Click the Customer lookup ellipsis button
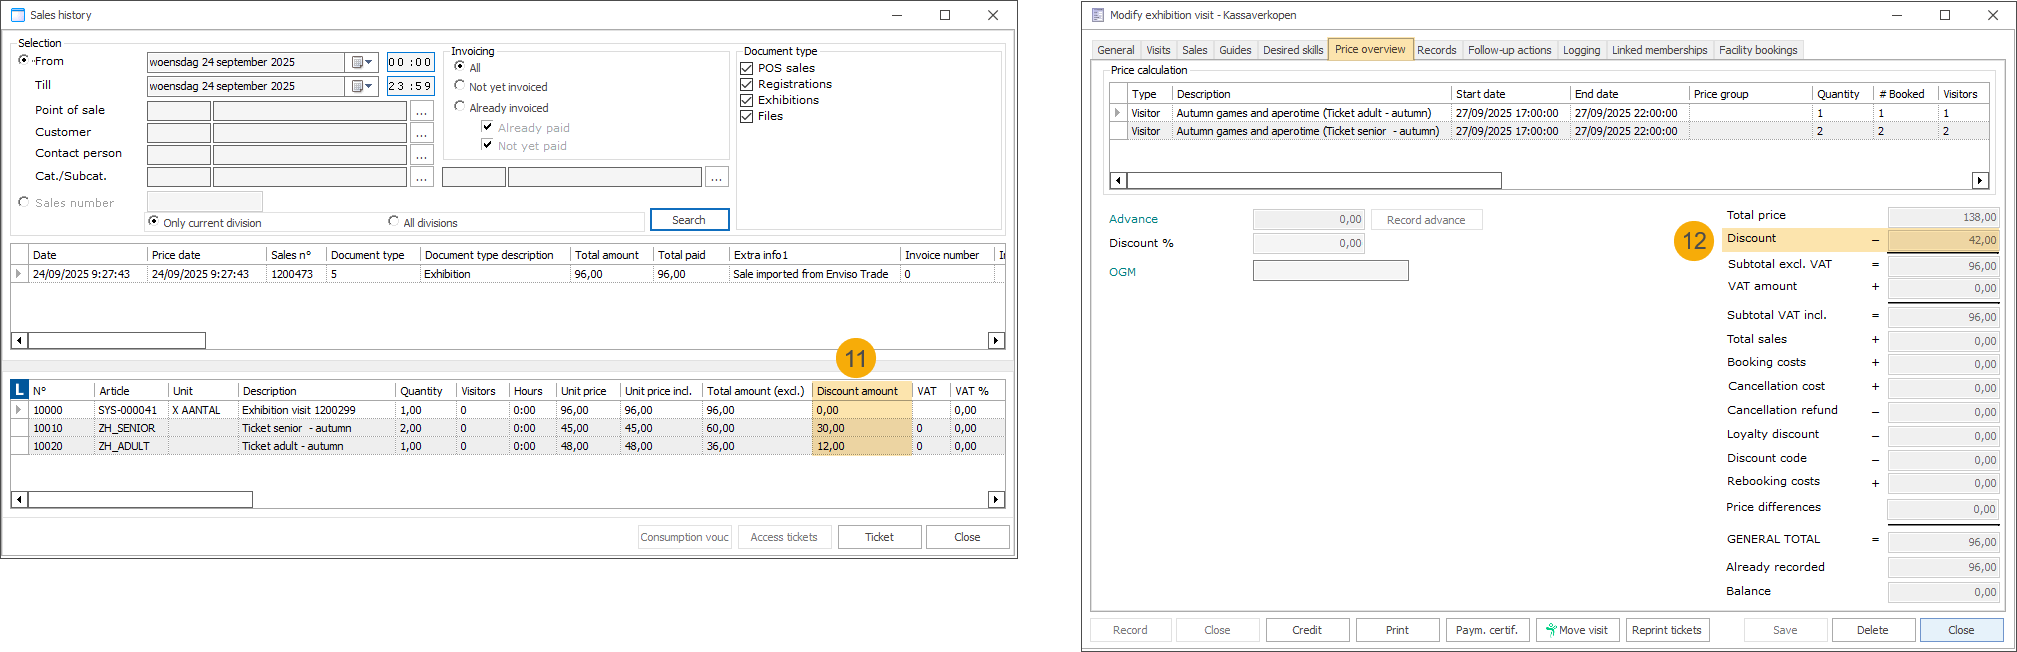 pyautogui.click(x=422, y=133)
